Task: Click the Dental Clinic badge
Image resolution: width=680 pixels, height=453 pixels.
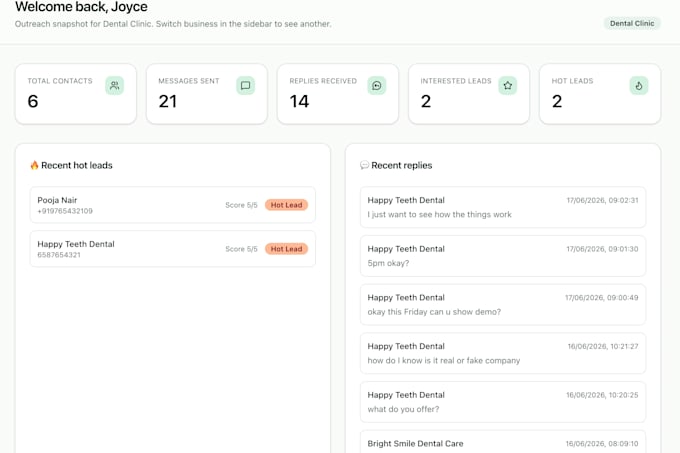Action: point(632,23)
